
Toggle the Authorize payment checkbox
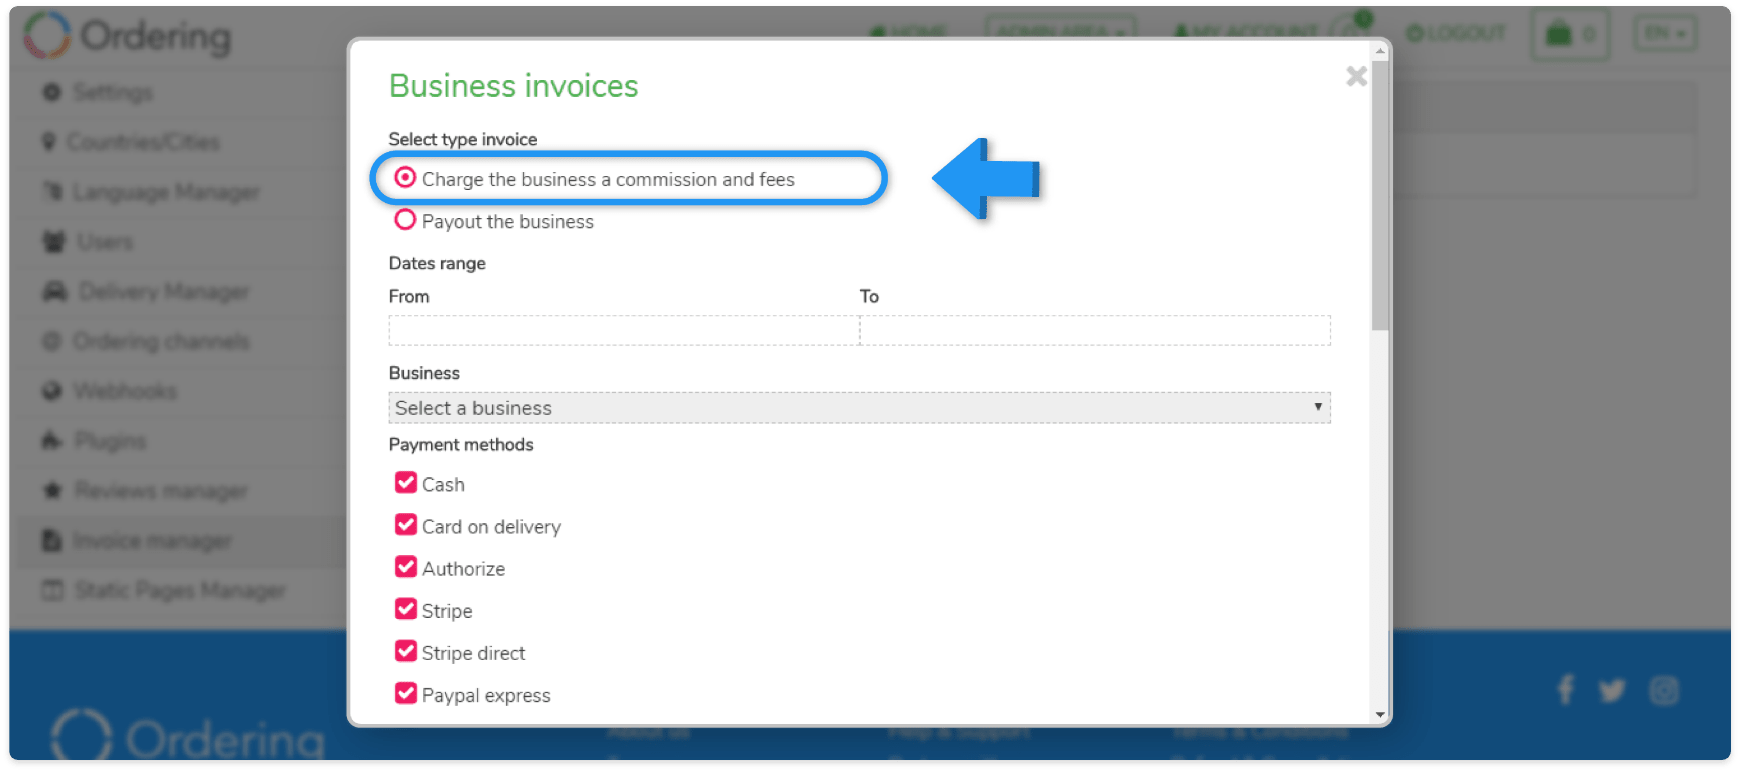[406, 567]
